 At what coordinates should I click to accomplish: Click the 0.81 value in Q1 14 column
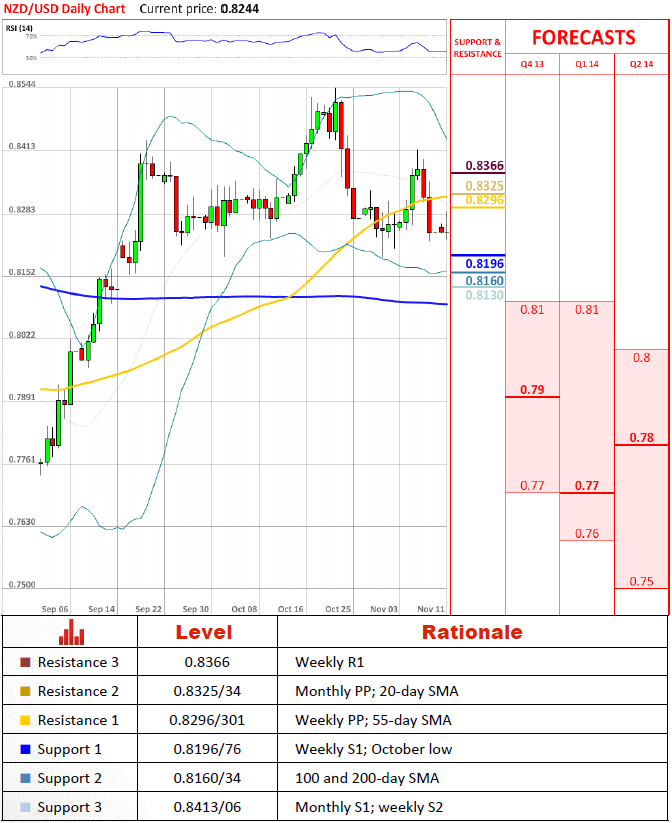[586, 310]
